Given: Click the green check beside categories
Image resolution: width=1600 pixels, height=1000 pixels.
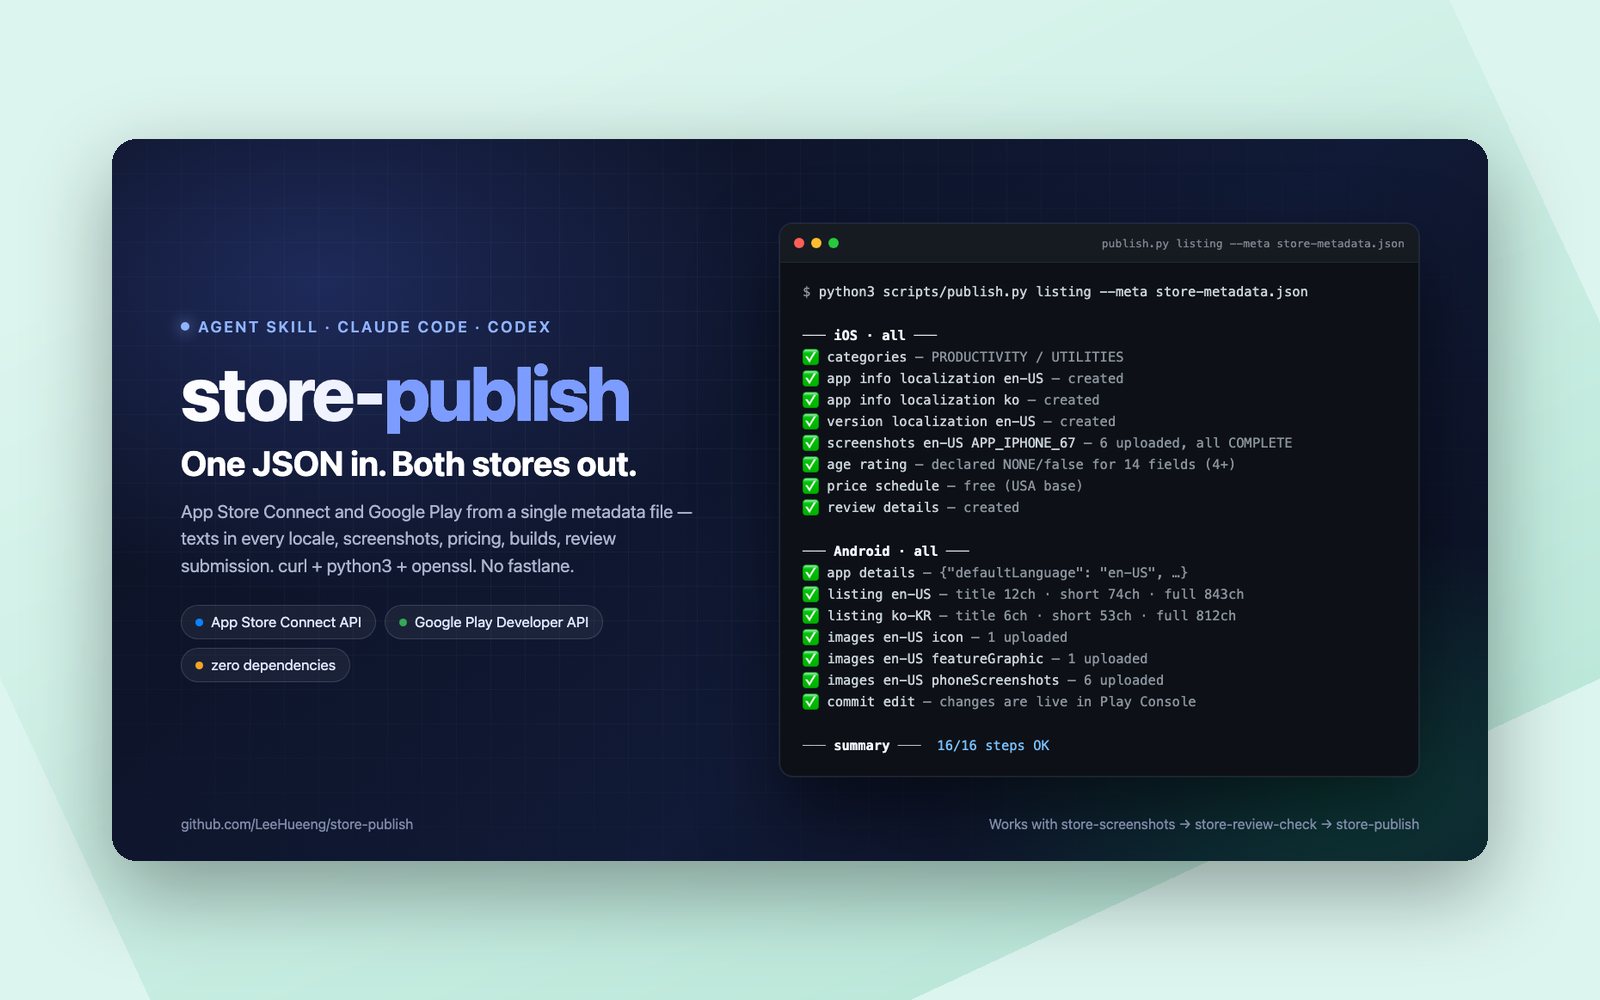Looking at the screenshot, I should (x=810, y=357).
